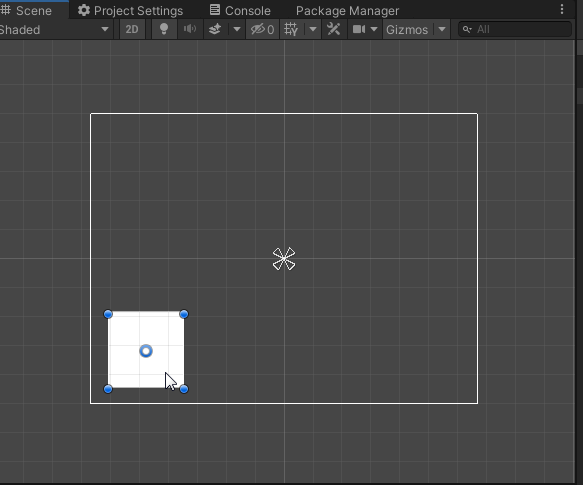This screenshot has height=485, width=583.
Task: Grab the top-right handle of the white sprite
Action: [184, 314]
